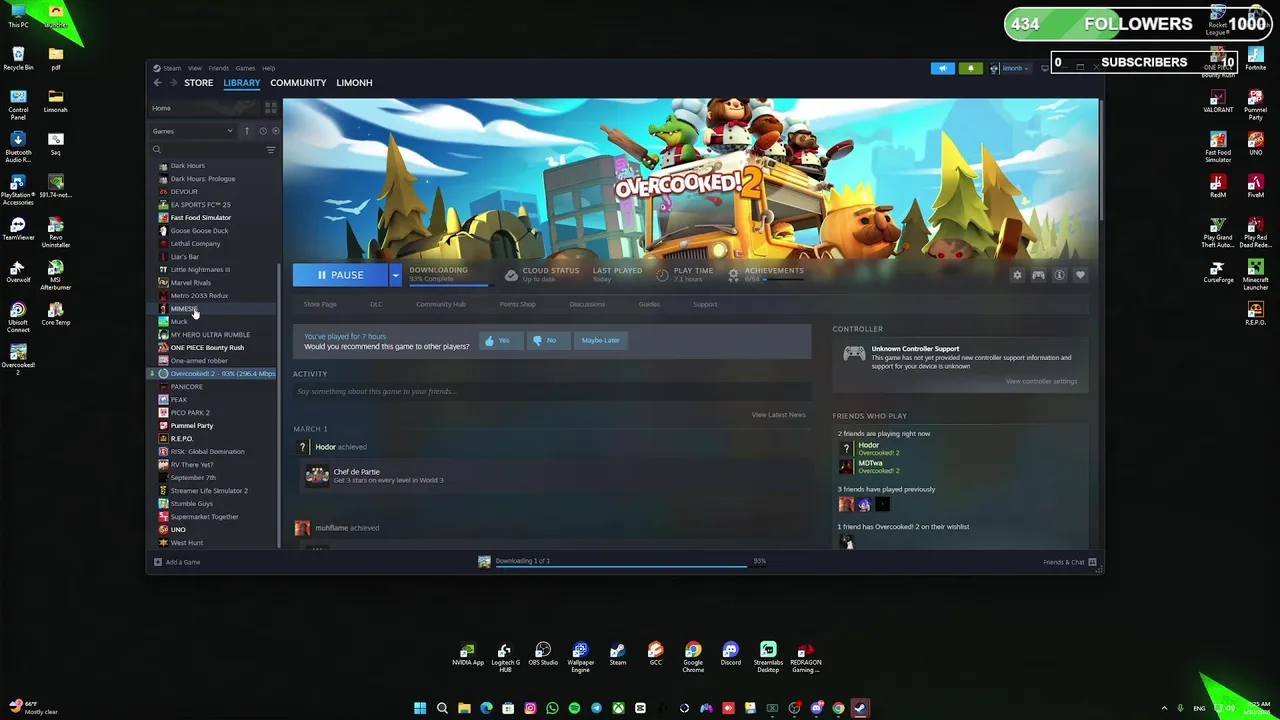Screen dimensions: 1280x720
Task: Open Discord desktop shortcut
Action: pyautogui.click(x=730, y=656)
